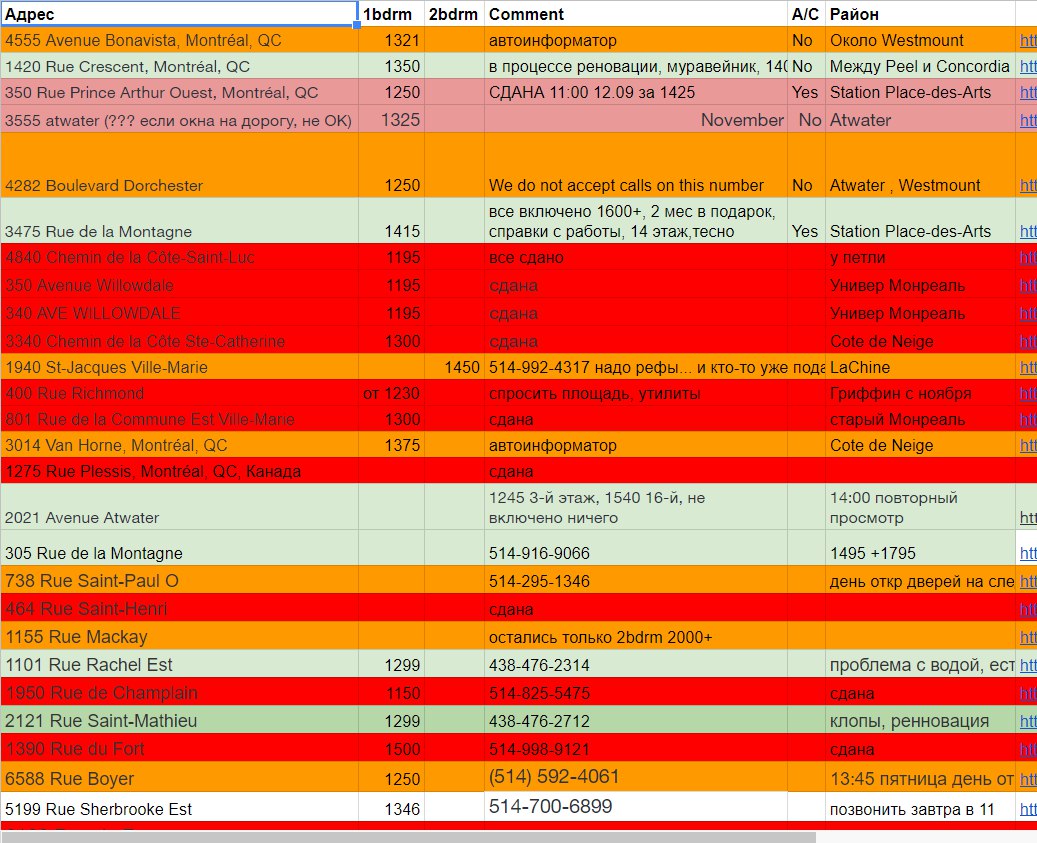1037x843 pixels.
Task: Select the 3475 Rue de la Montagne cell
Action: [x=179, y=221]
